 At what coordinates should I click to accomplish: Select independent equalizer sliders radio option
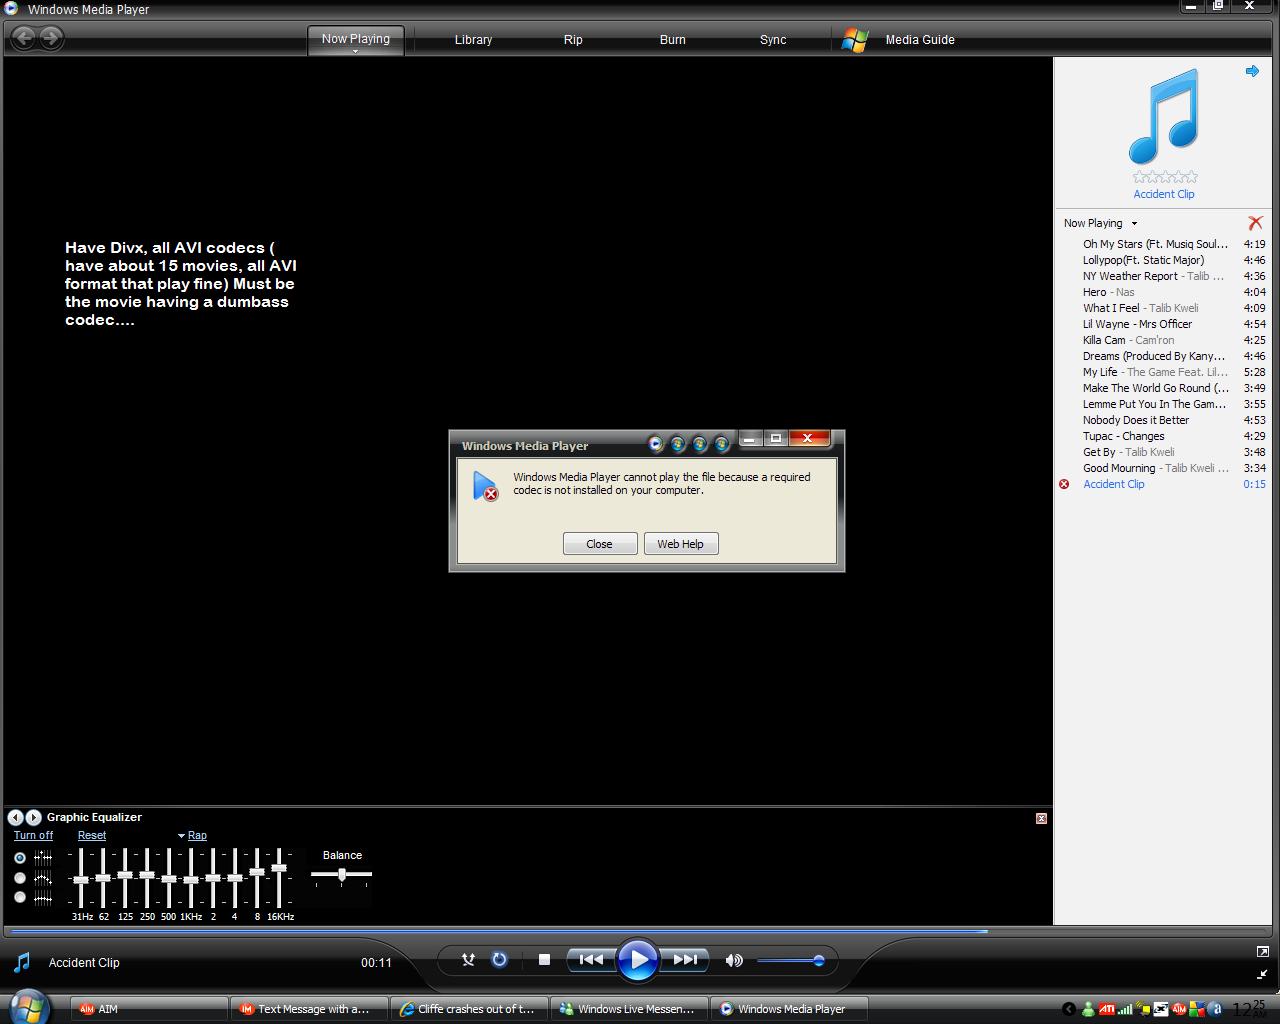coord(20,858)
